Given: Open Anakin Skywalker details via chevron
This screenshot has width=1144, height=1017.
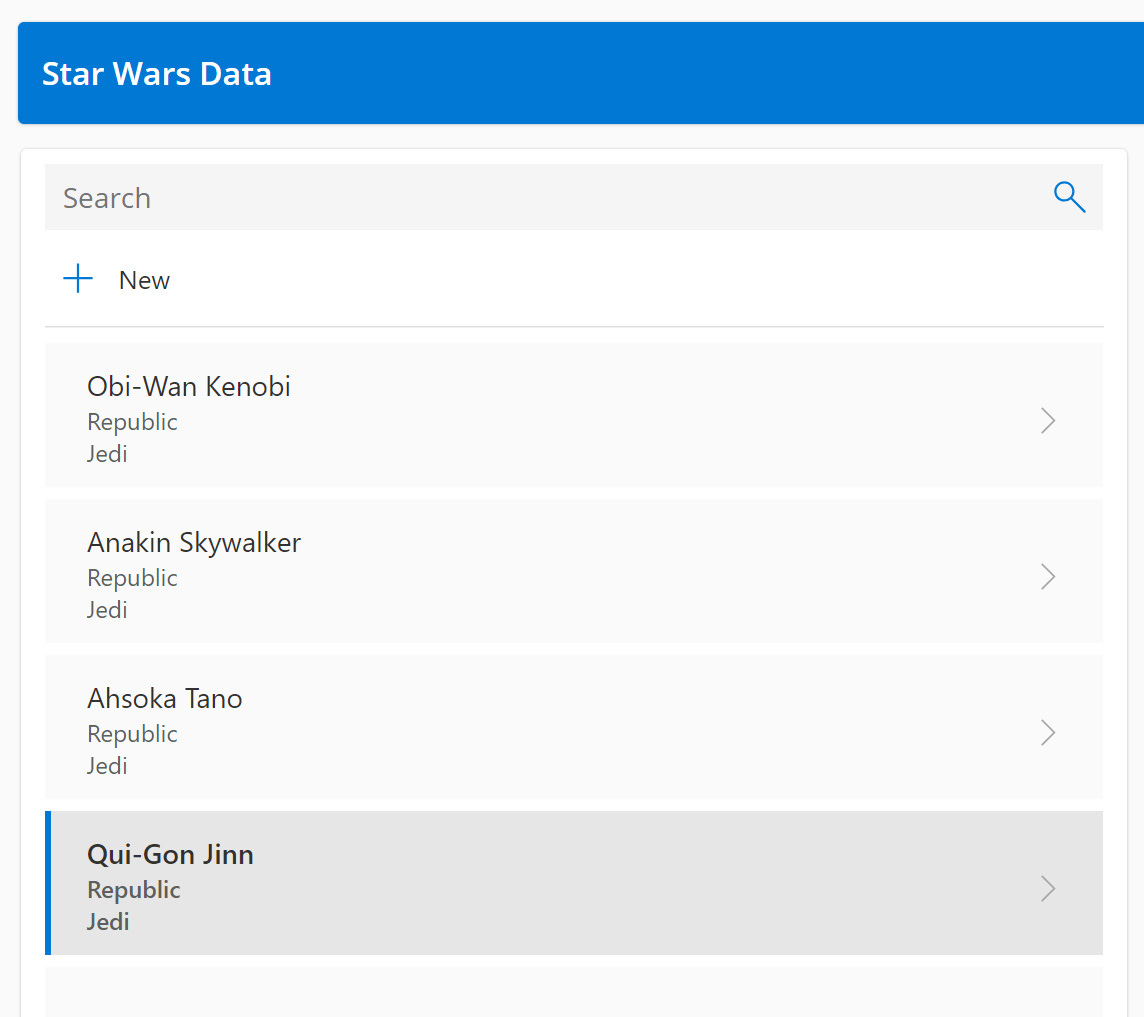Looking at the screenshot, I should pyautogui.click(x=1048, y=577).
